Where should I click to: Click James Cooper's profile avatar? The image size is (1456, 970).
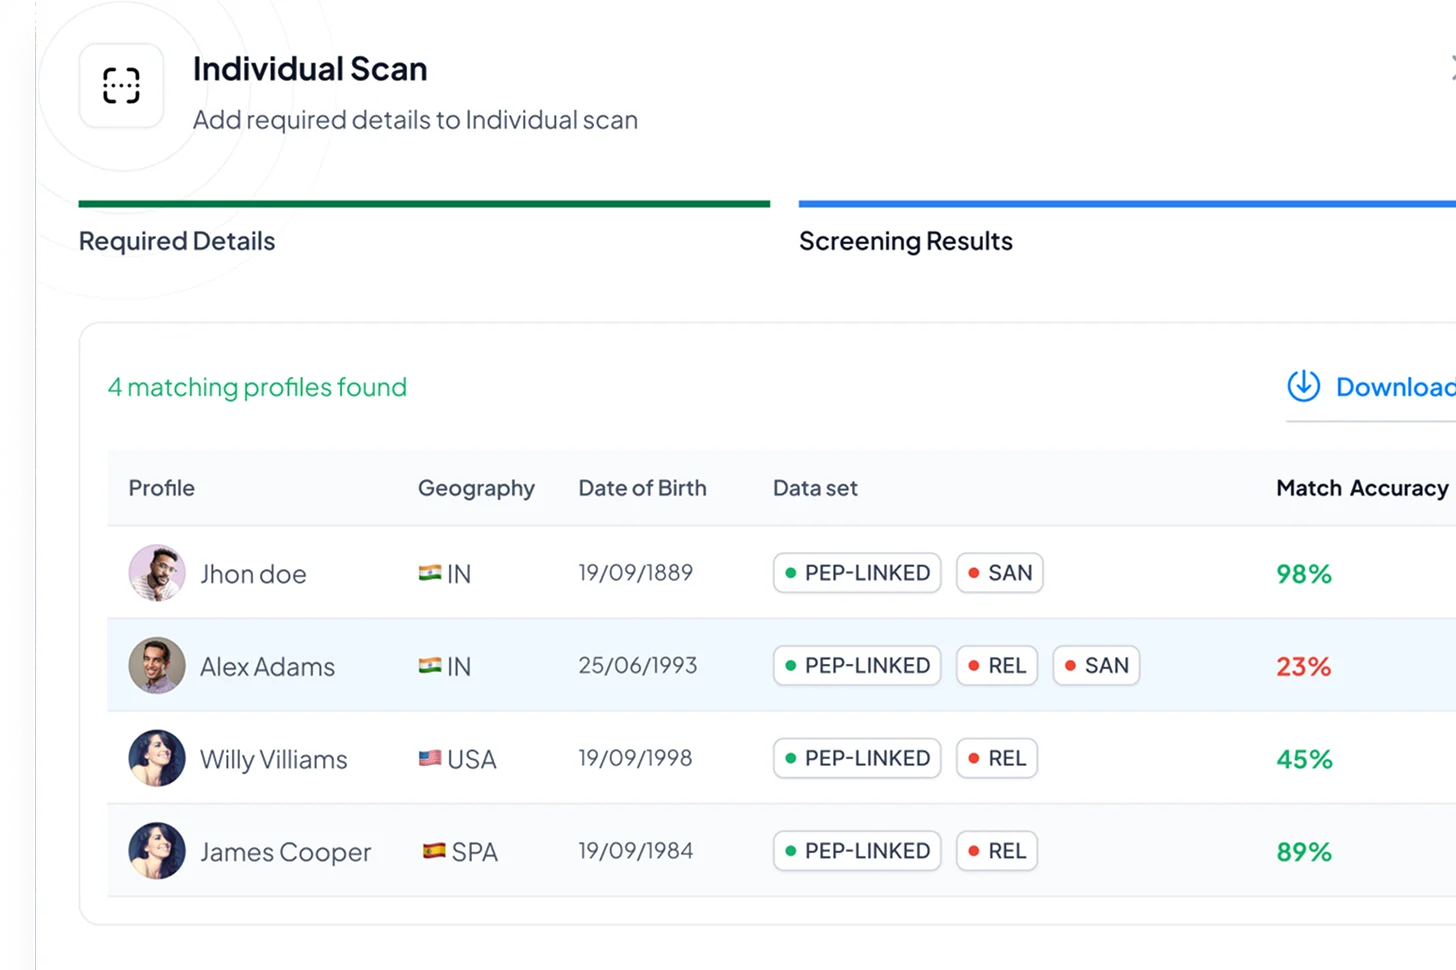click(157, 851)
